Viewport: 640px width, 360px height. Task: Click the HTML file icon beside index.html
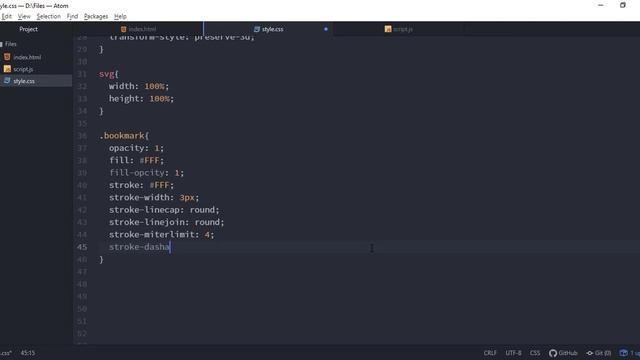[7, 57]
